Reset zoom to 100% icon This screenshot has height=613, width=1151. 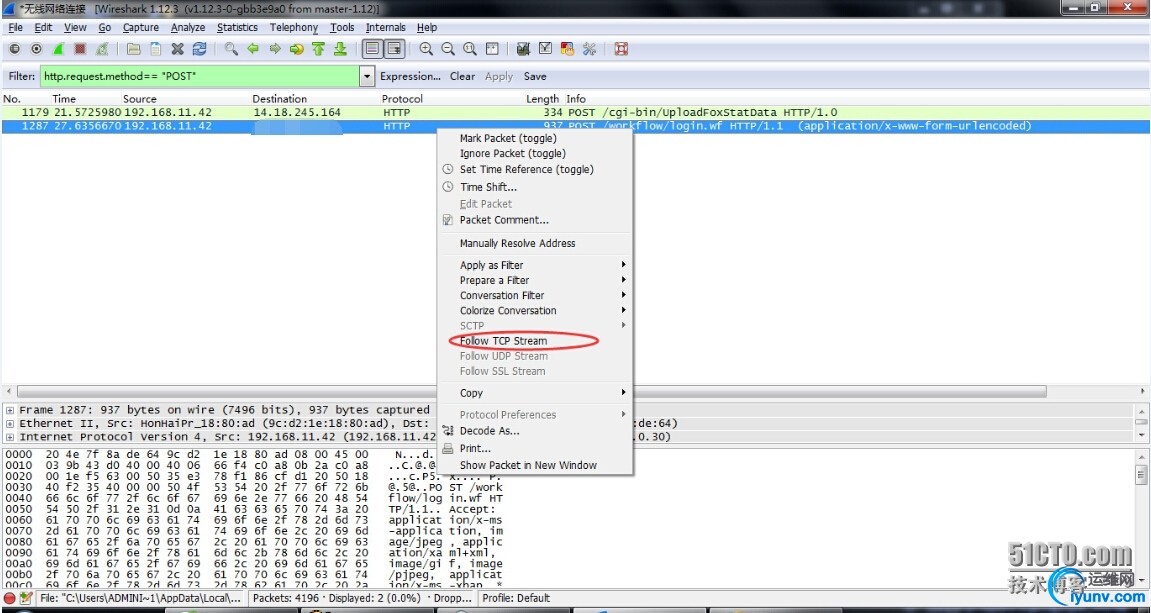tap(470, 49)
